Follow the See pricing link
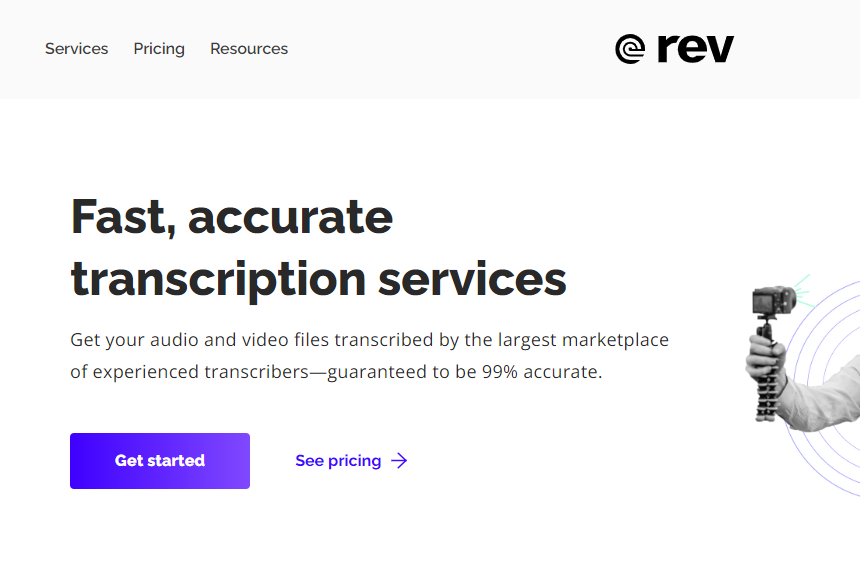860x576 pixels. [338, 461]
